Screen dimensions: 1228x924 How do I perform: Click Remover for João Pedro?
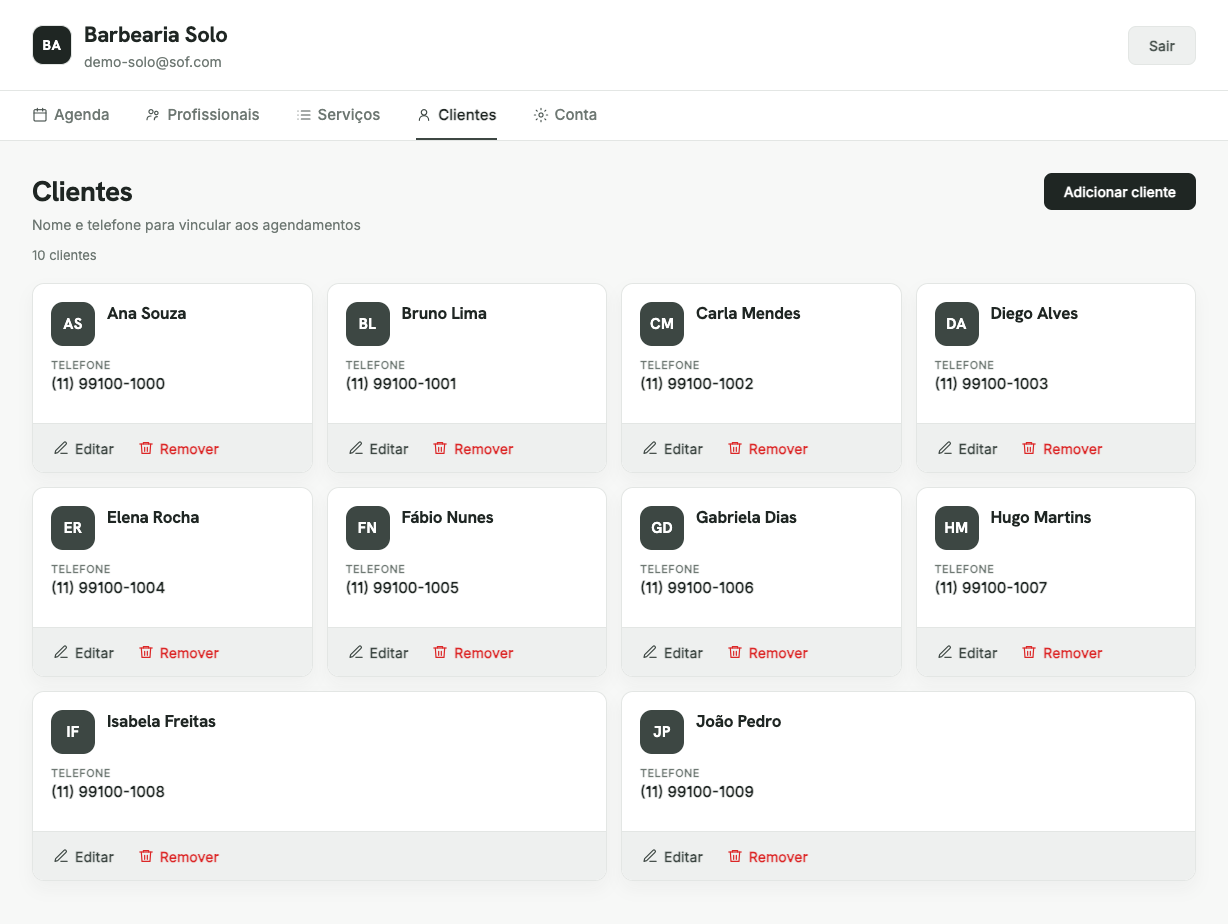(768, 857)
